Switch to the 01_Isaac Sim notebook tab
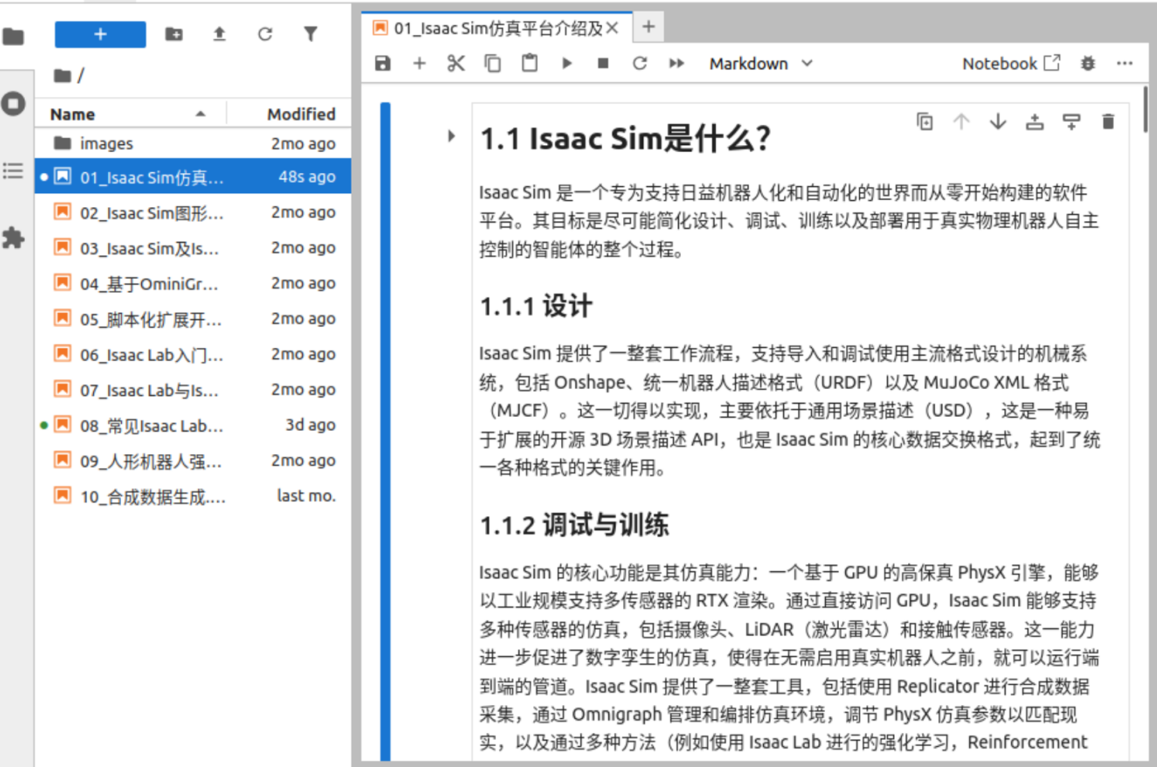 [498, 28]
